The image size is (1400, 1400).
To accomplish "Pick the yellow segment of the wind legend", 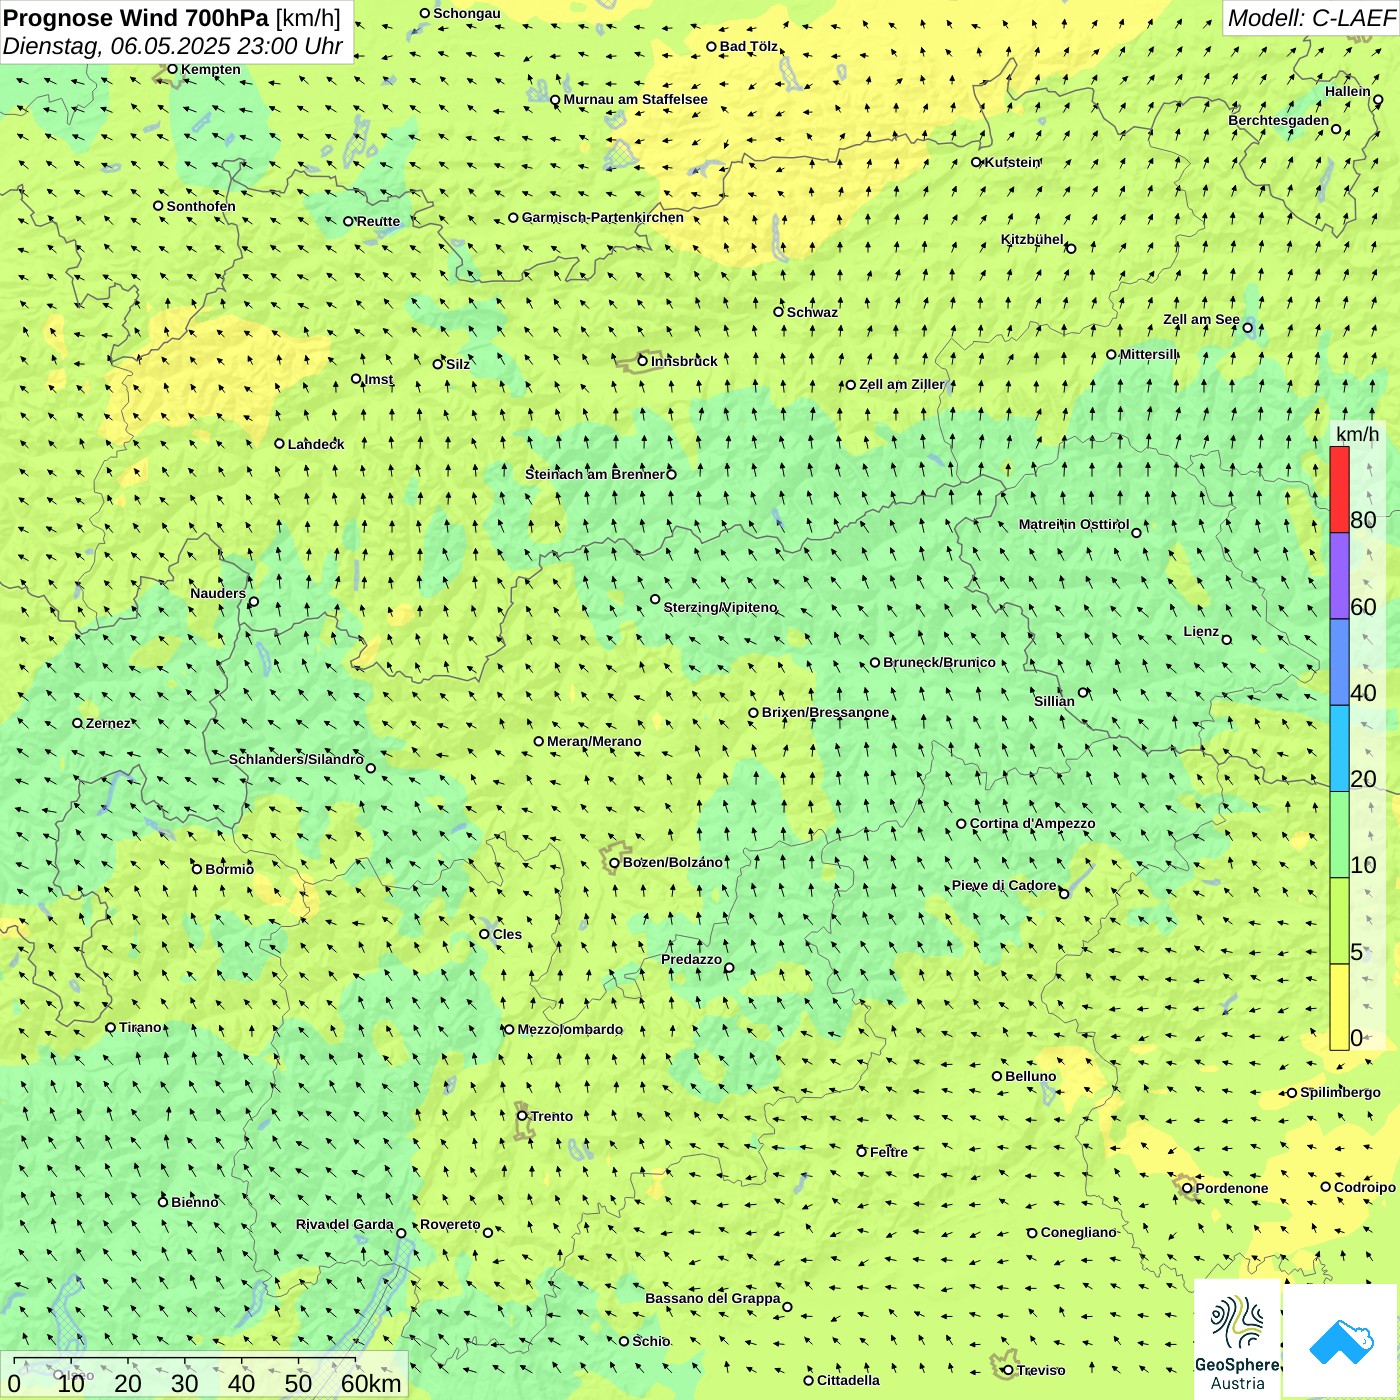I will pyautogui.click(x=1339, y=1007).
